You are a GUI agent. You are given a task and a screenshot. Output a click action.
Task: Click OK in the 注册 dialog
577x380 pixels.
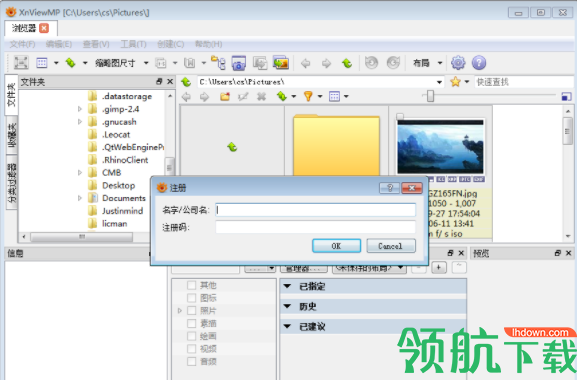(336, 246)
